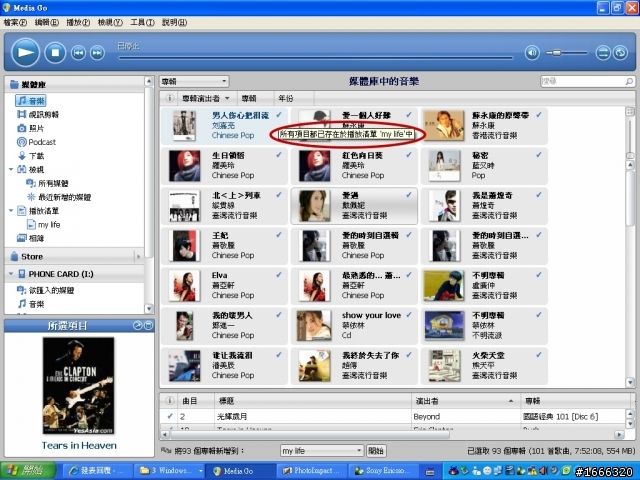Mute the volume speaker icon
The width and height of the screenshot is (640, 480).
pyautogui.click(x=532, y=53)
